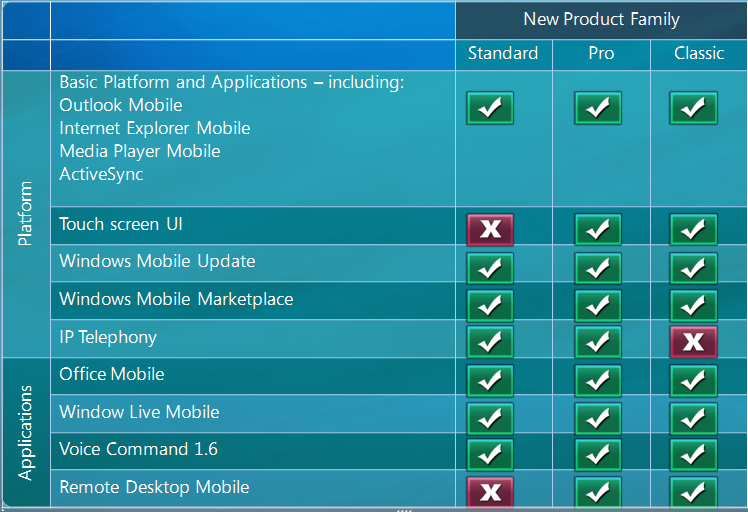Click Pro checkmark for Window Live Mobile
The image size is (748, 512).
click(x=598, y=418)
